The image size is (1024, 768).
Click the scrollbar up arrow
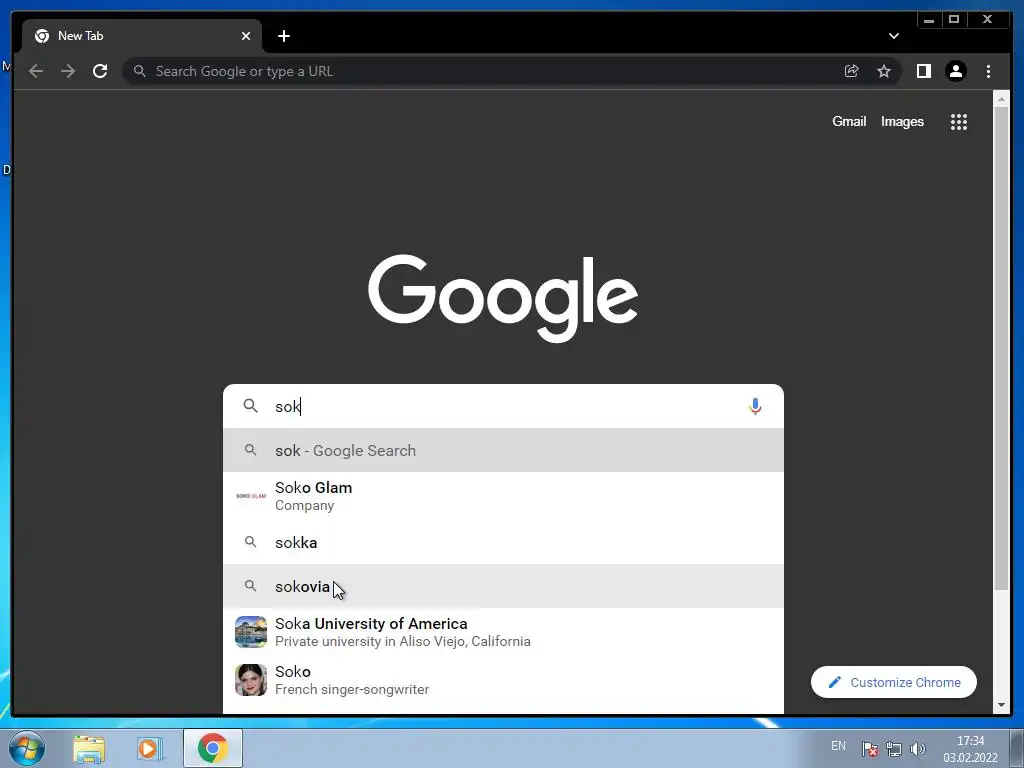(x=1001, y=99)
